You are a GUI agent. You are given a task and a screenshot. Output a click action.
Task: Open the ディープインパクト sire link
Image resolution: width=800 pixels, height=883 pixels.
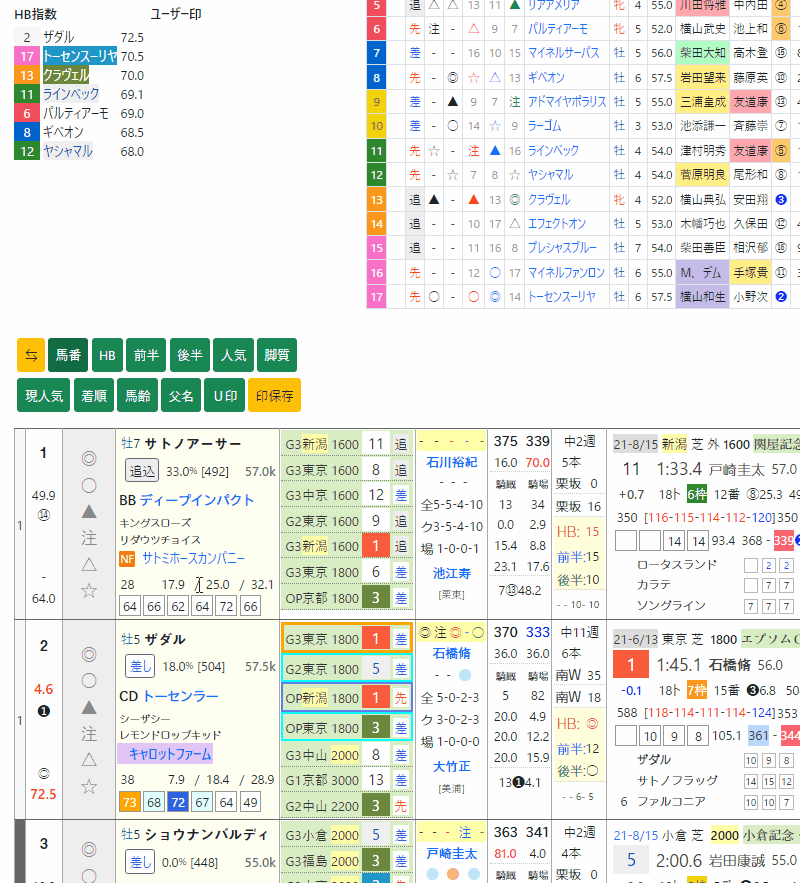point(197,500)
